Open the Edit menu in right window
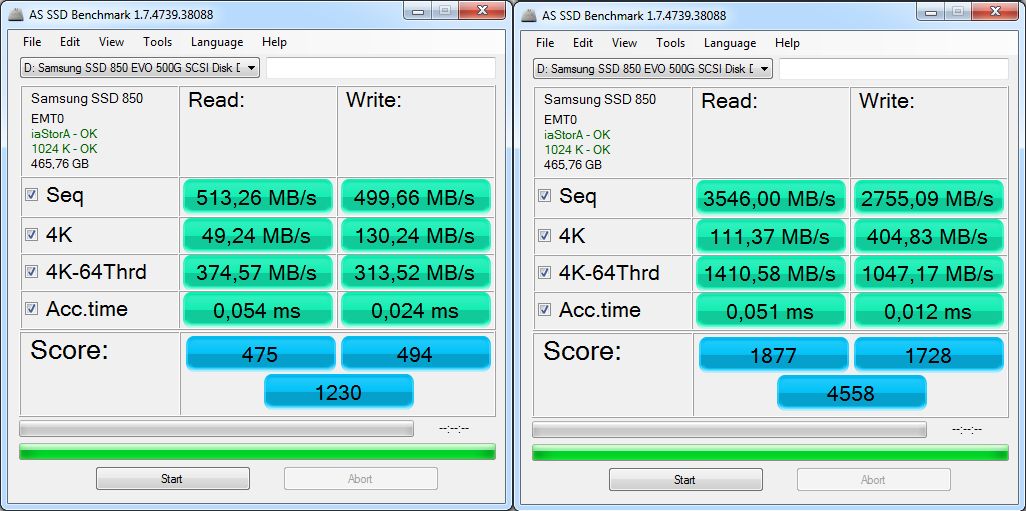The height and width of the screenshot is (511, 1026). coord(583,43)
